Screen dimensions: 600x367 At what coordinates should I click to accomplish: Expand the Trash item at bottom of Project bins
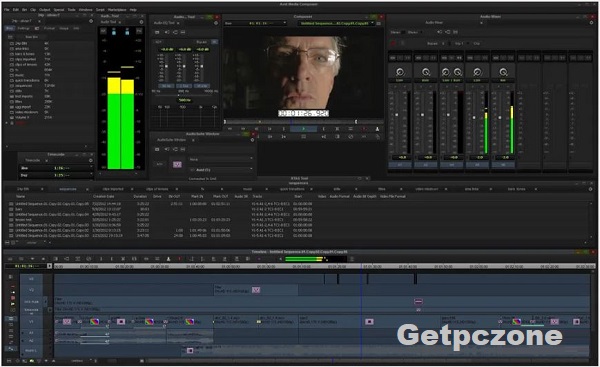(x=7, y=123)
